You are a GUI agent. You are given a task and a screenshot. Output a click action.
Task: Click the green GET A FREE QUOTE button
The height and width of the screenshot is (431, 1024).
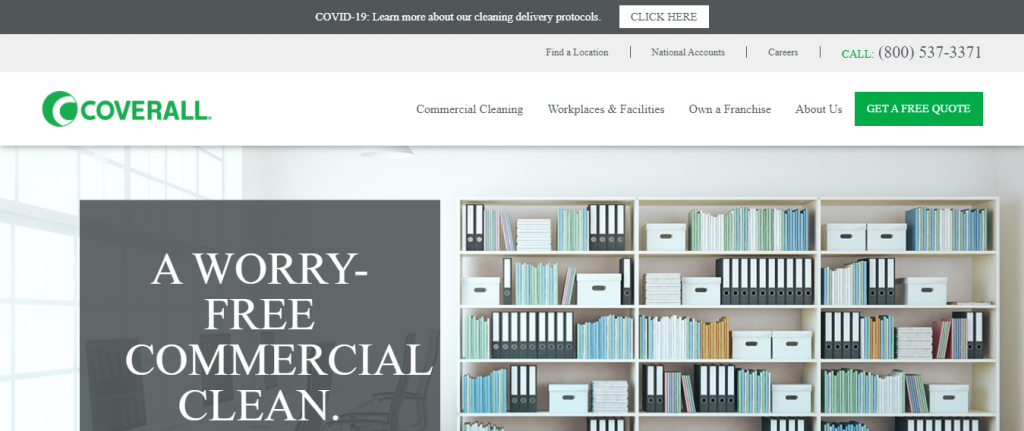click(x=918, y=109)
